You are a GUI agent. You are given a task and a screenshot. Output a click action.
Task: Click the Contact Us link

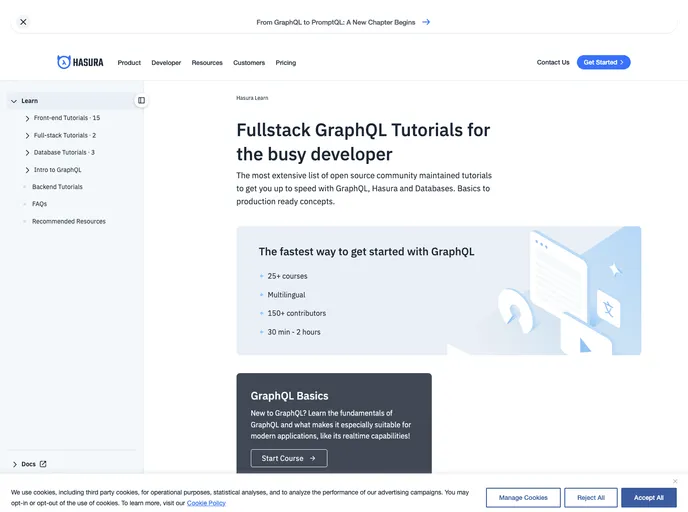[x=553, y=62]
